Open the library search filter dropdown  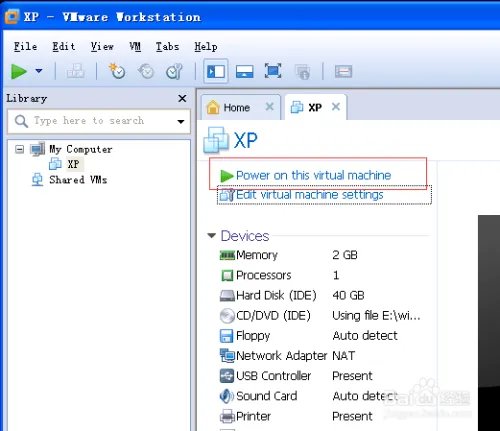pos(181,121)
